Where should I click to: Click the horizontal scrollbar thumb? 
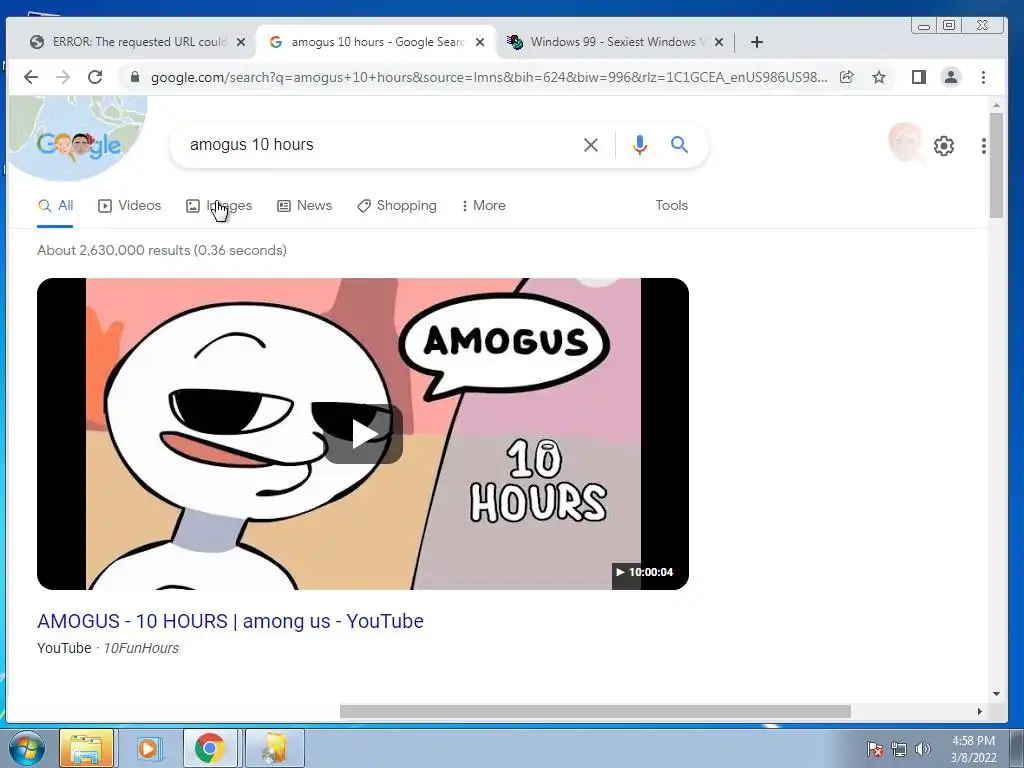tap(595, 711)
